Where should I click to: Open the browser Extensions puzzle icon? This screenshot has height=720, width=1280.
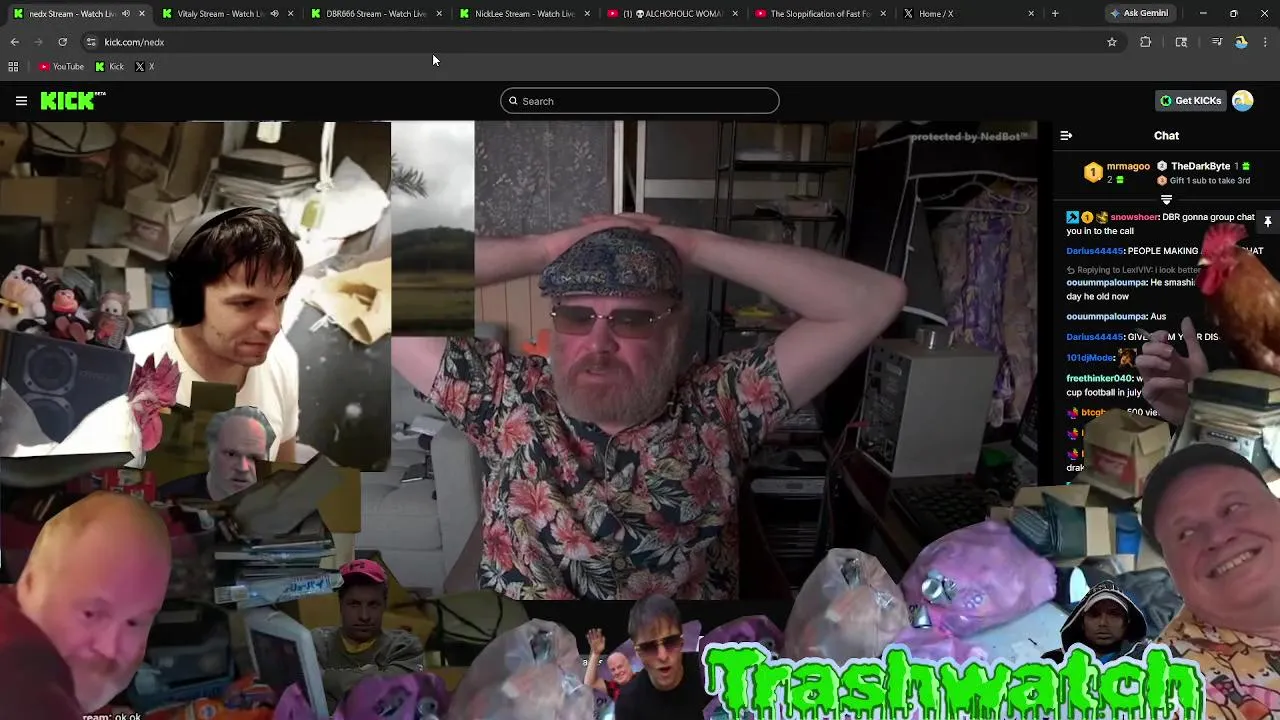1146,42
